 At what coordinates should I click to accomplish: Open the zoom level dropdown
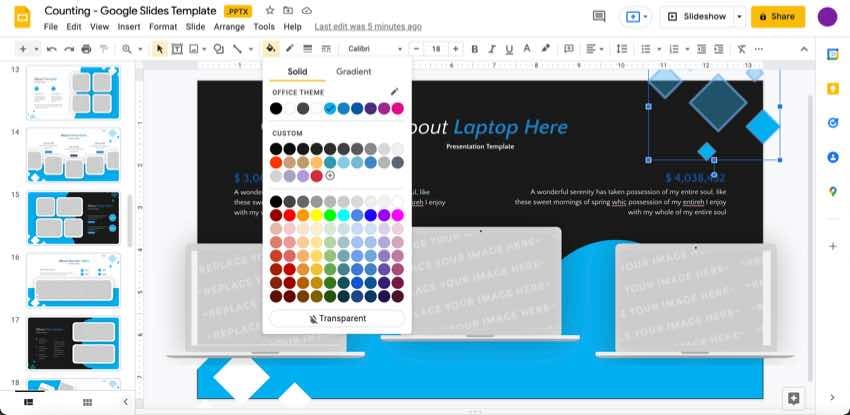point(130,48)
